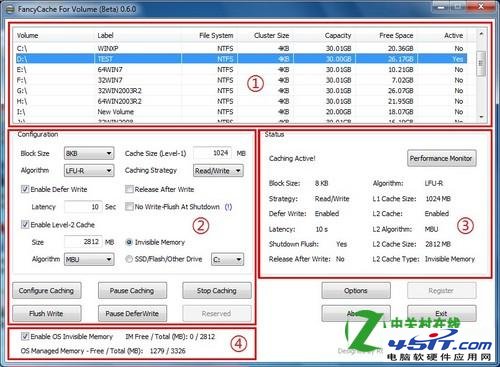Toggle Enable OS Invisible Memory checkbox
This screenshot has width=500, height=367.
coord(25,336)
